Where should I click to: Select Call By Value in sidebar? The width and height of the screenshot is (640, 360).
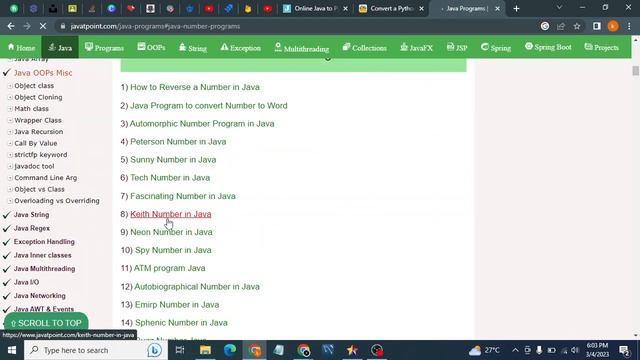[36, 143]
